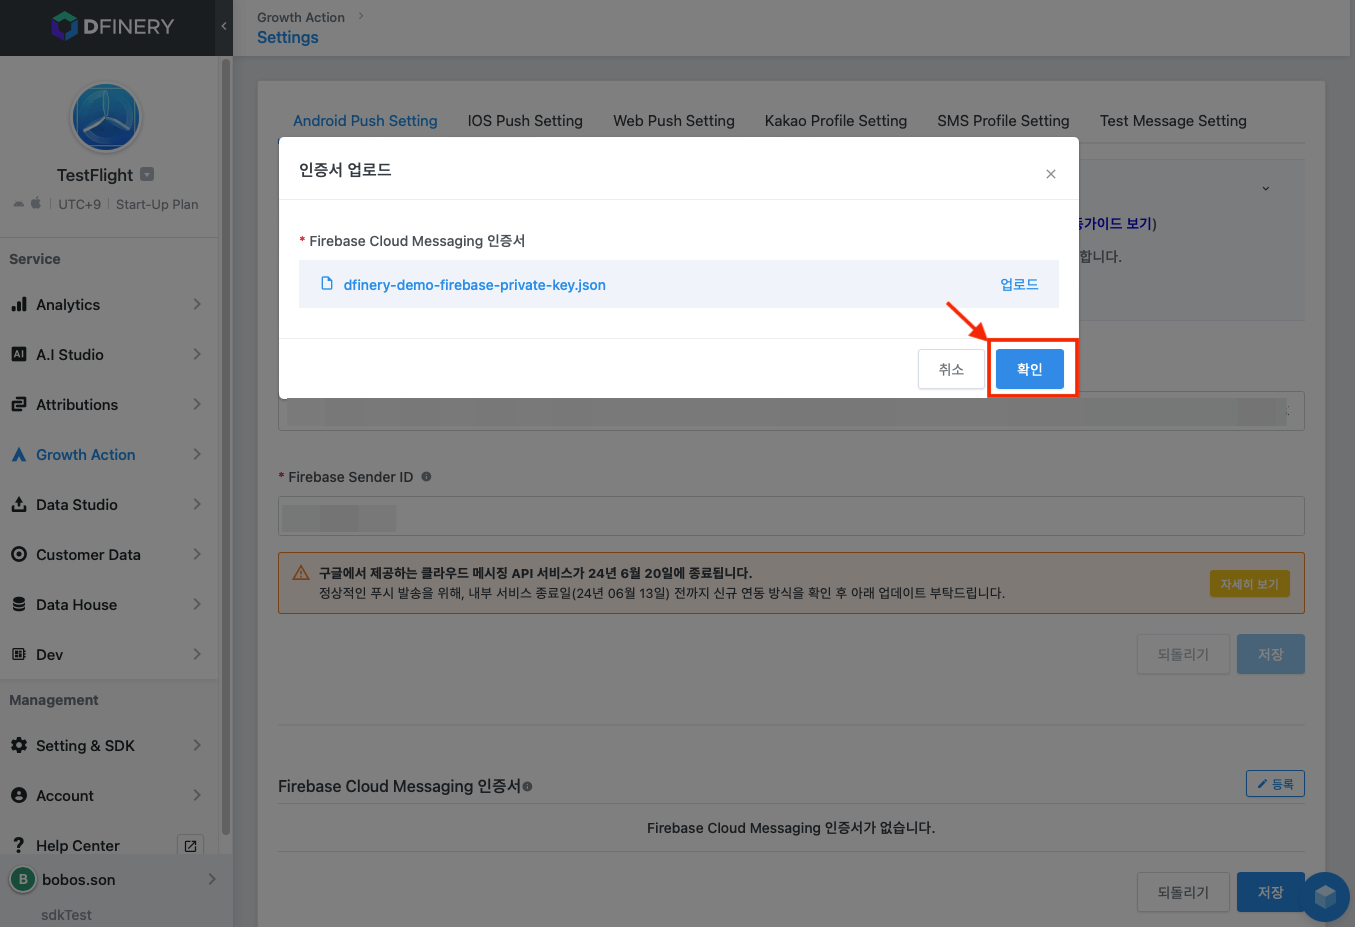Click the Firebase Sender ID input field
The image size is (1355, 927).
(791, 516)
